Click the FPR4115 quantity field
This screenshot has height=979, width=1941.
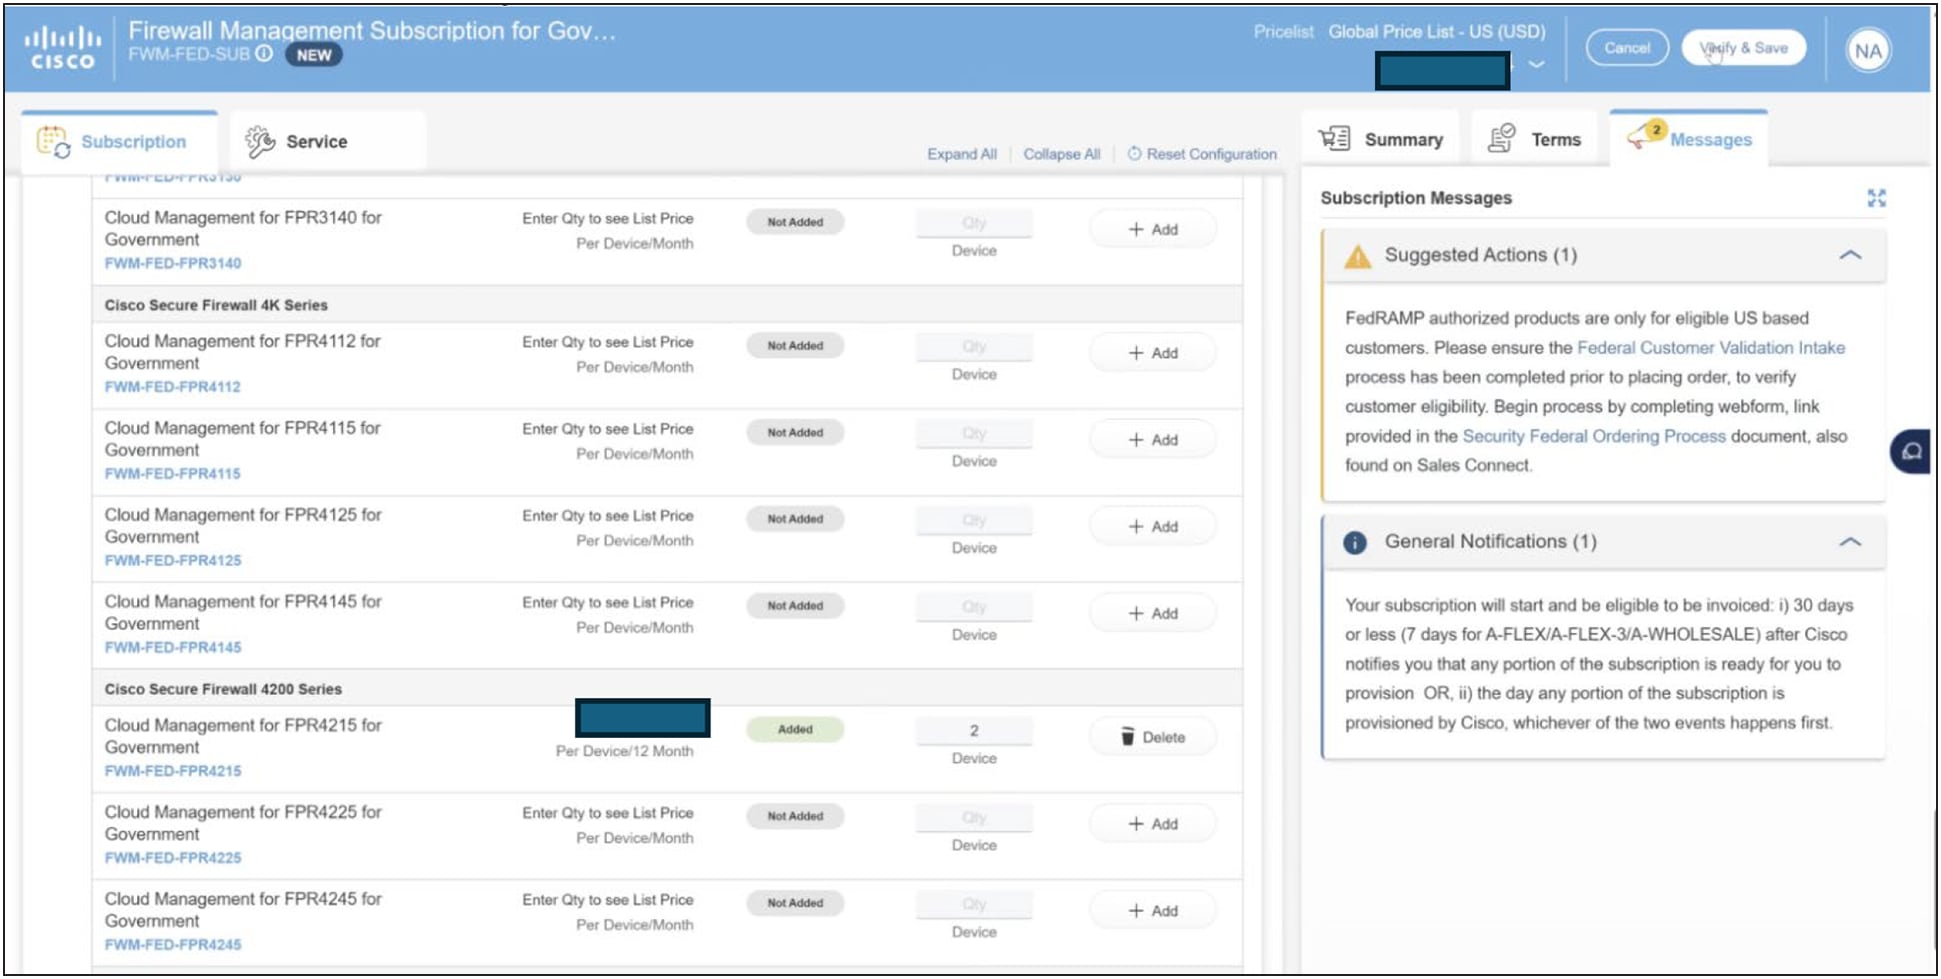coord(974,434)
